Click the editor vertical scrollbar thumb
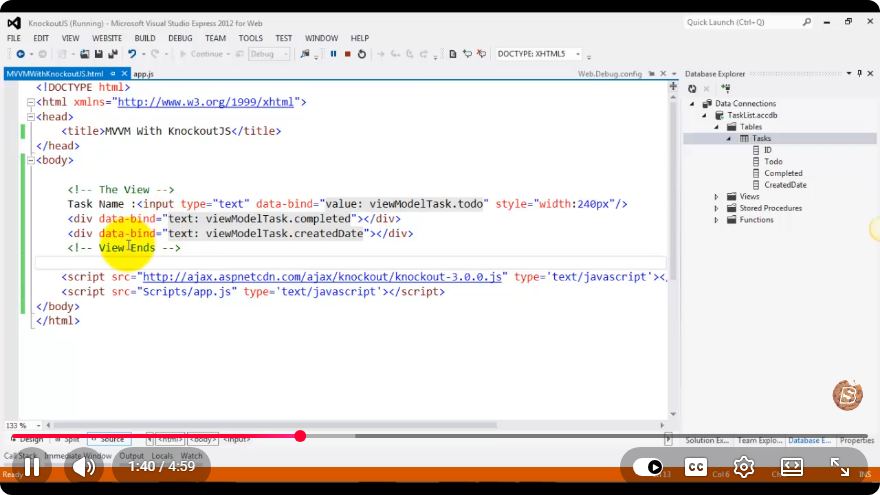The image size is (880, 495). [x=673, y=190]
